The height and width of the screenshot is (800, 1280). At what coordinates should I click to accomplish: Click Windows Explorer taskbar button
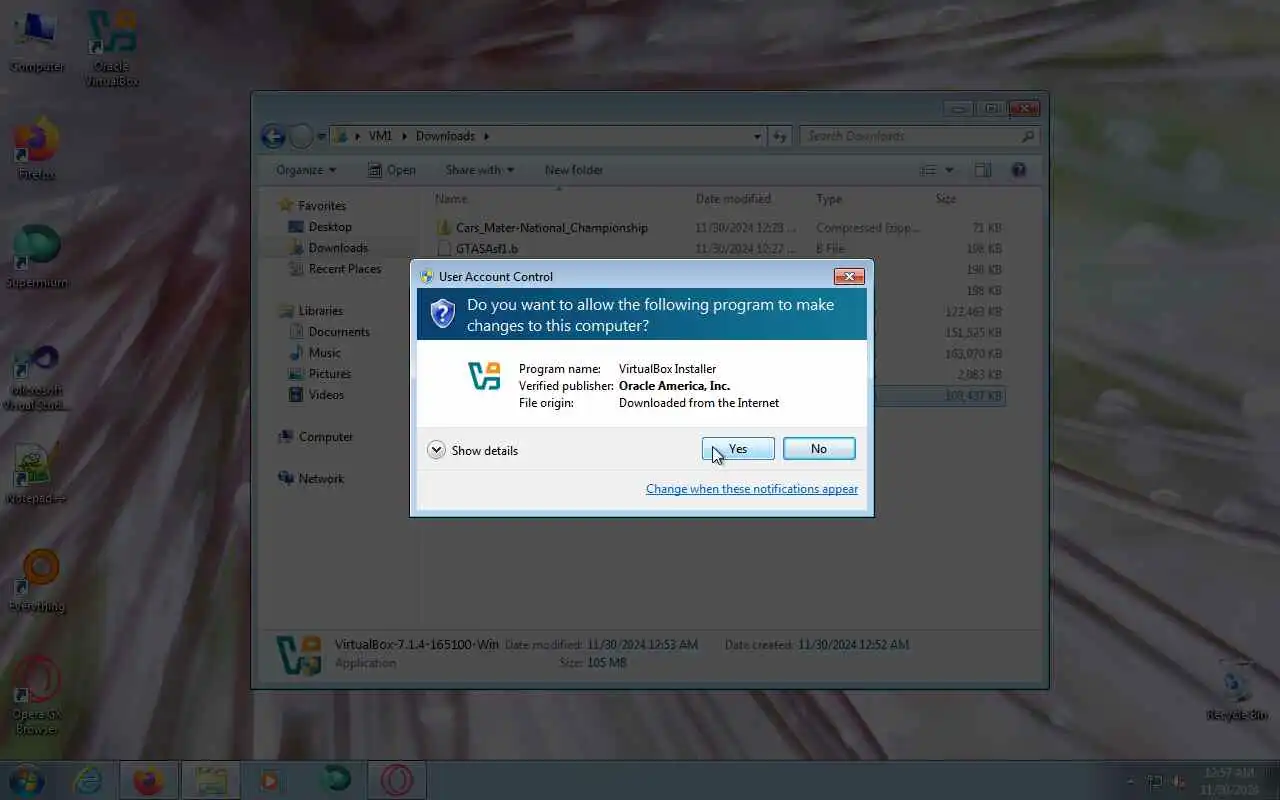(210, 780)
